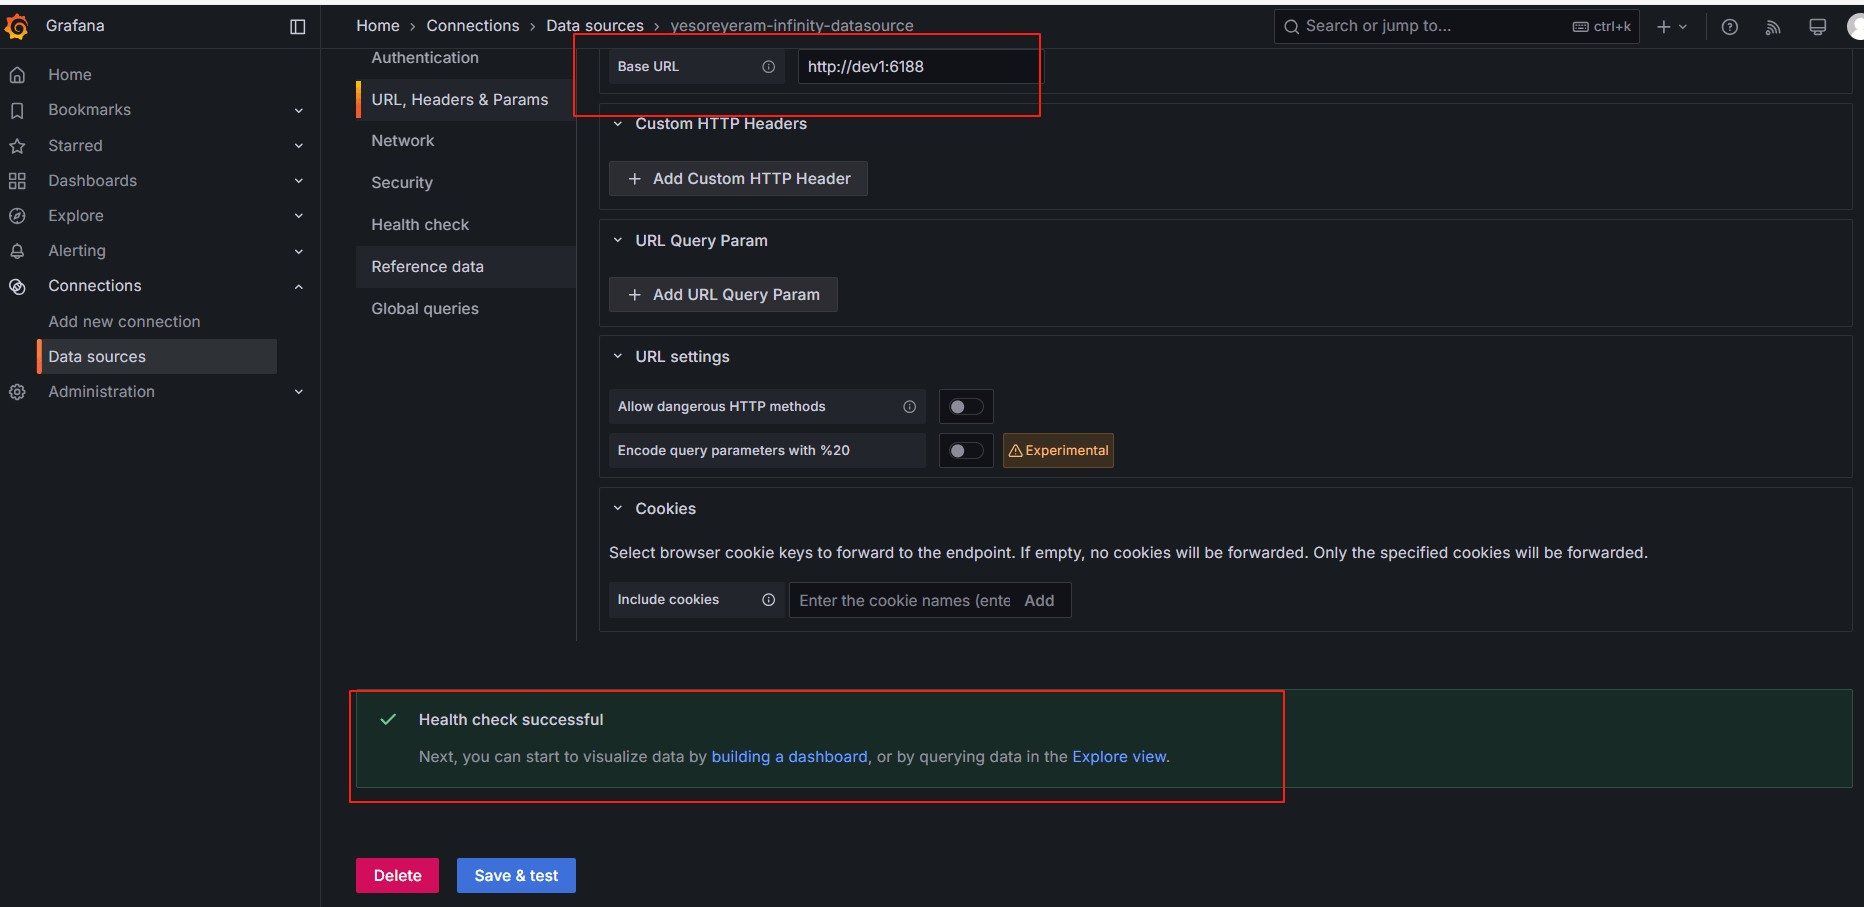Collapse the Cookies section

tap(618, 509)
